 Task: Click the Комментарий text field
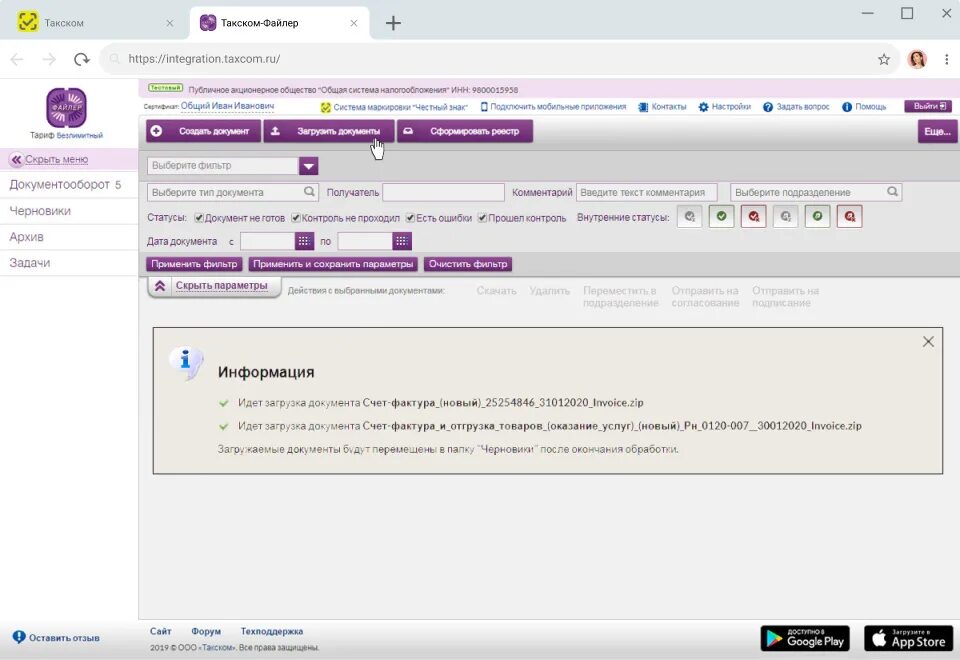click(x=647, y=192)
